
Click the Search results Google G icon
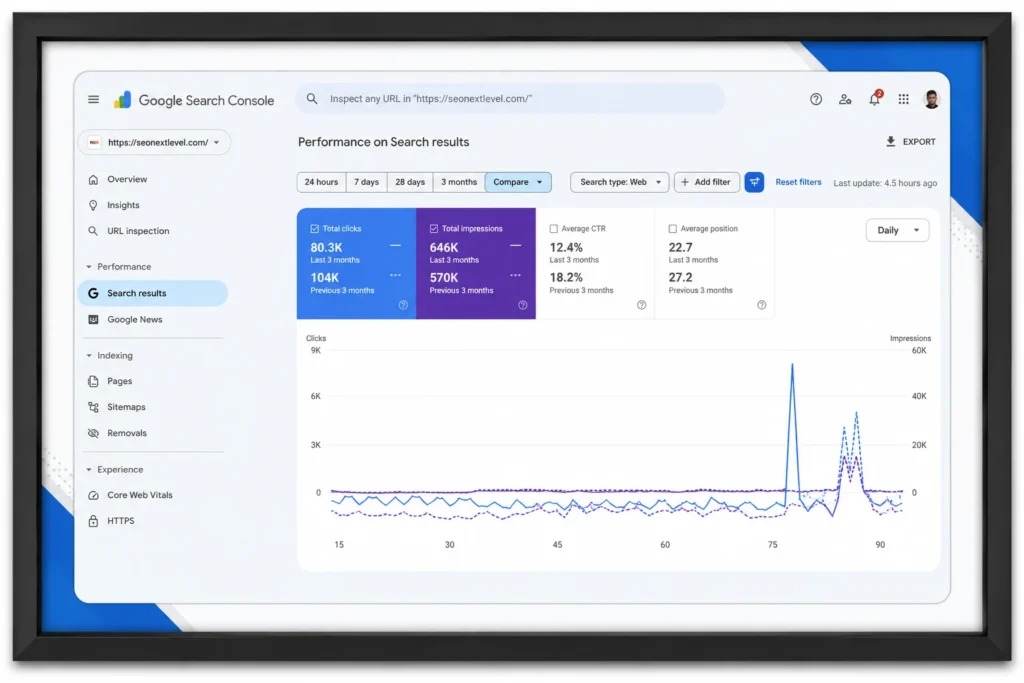coord(93,293)
